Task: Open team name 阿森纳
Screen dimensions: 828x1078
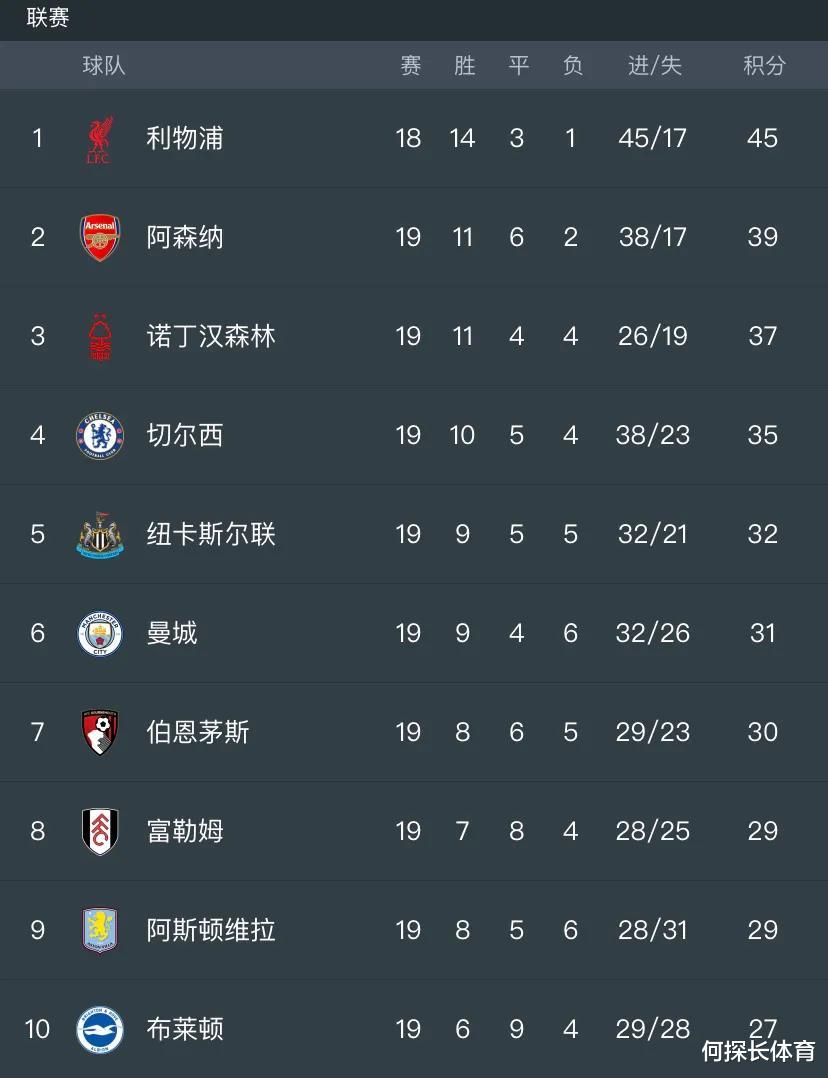Action: point(185,237)
